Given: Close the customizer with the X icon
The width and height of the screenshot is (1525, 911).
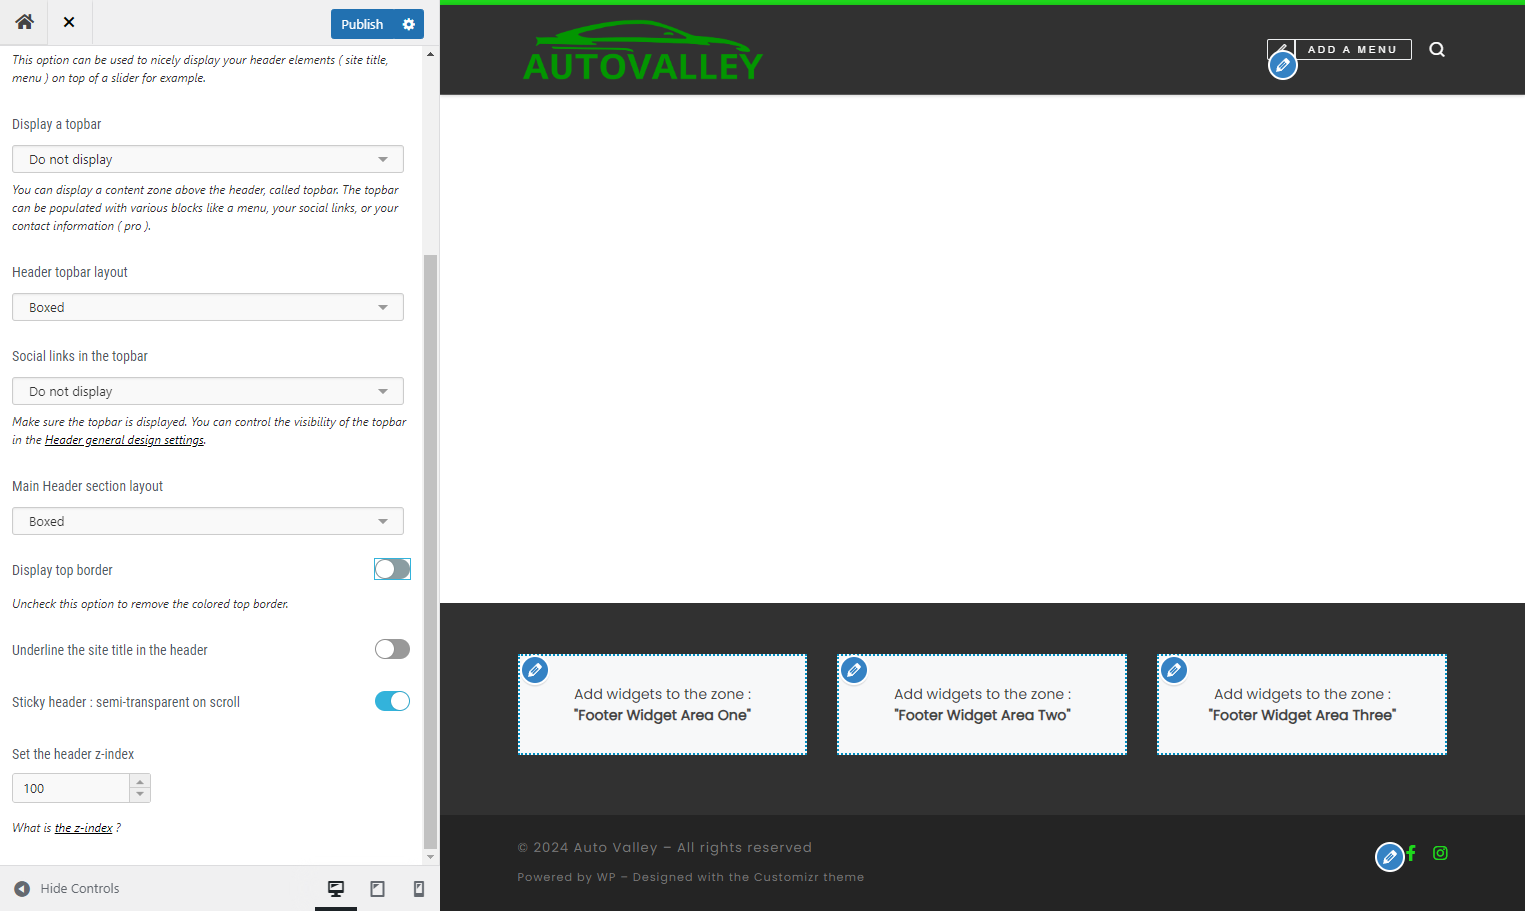Looking at the screenshot, I should coord(69,22).
